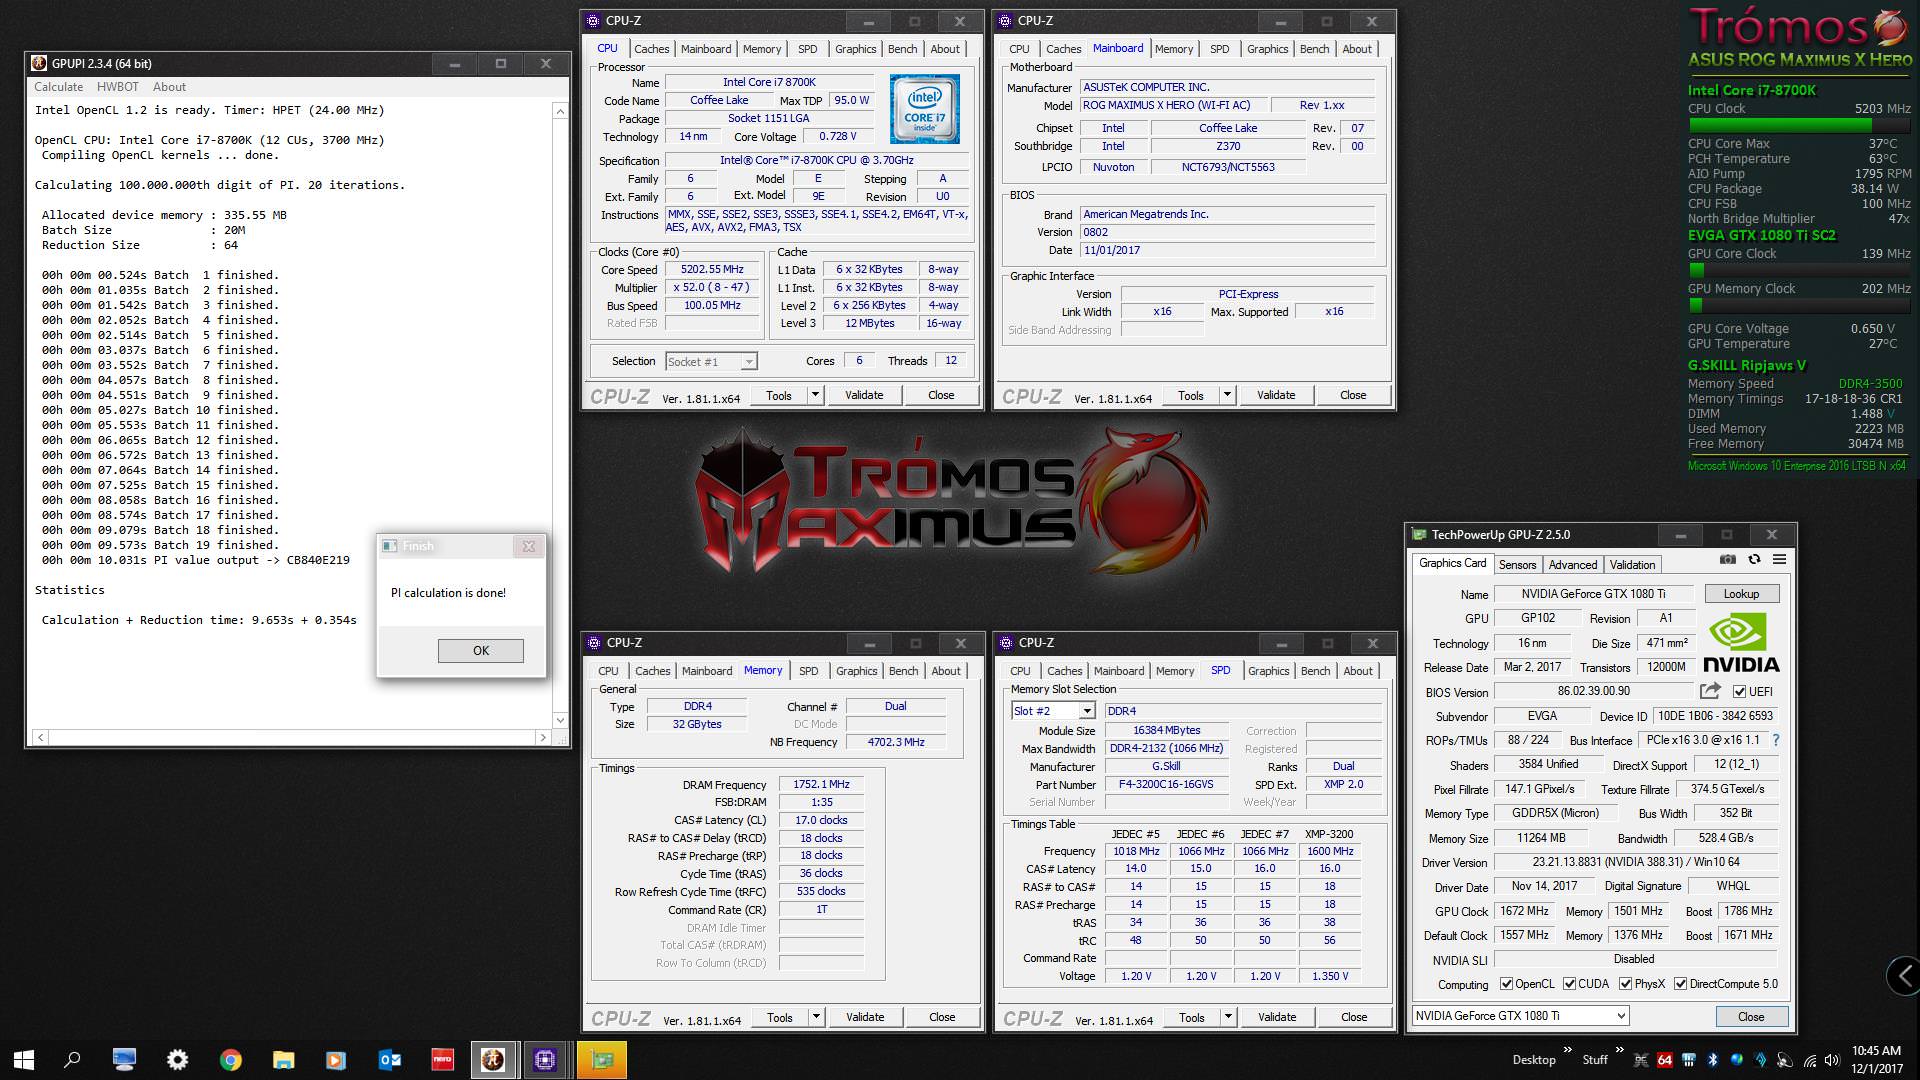Expand the Stuff toolbar chevron
Image resolution: width=1920 pixels, height=1080 pixels.
1619,1050
